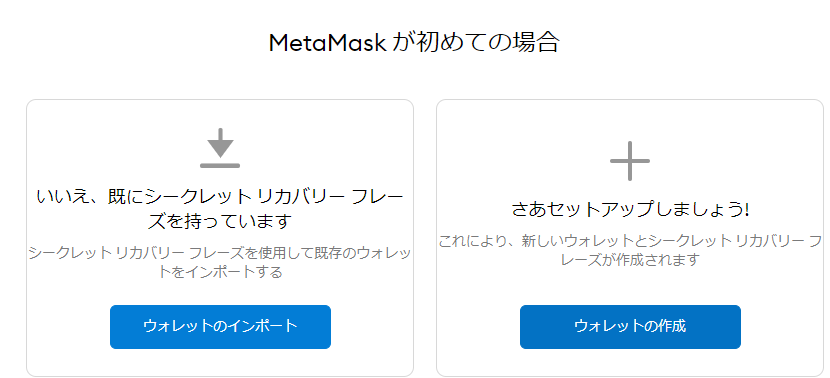
Task: Click the import download-arrow icon
Action: tap(220, 148)
